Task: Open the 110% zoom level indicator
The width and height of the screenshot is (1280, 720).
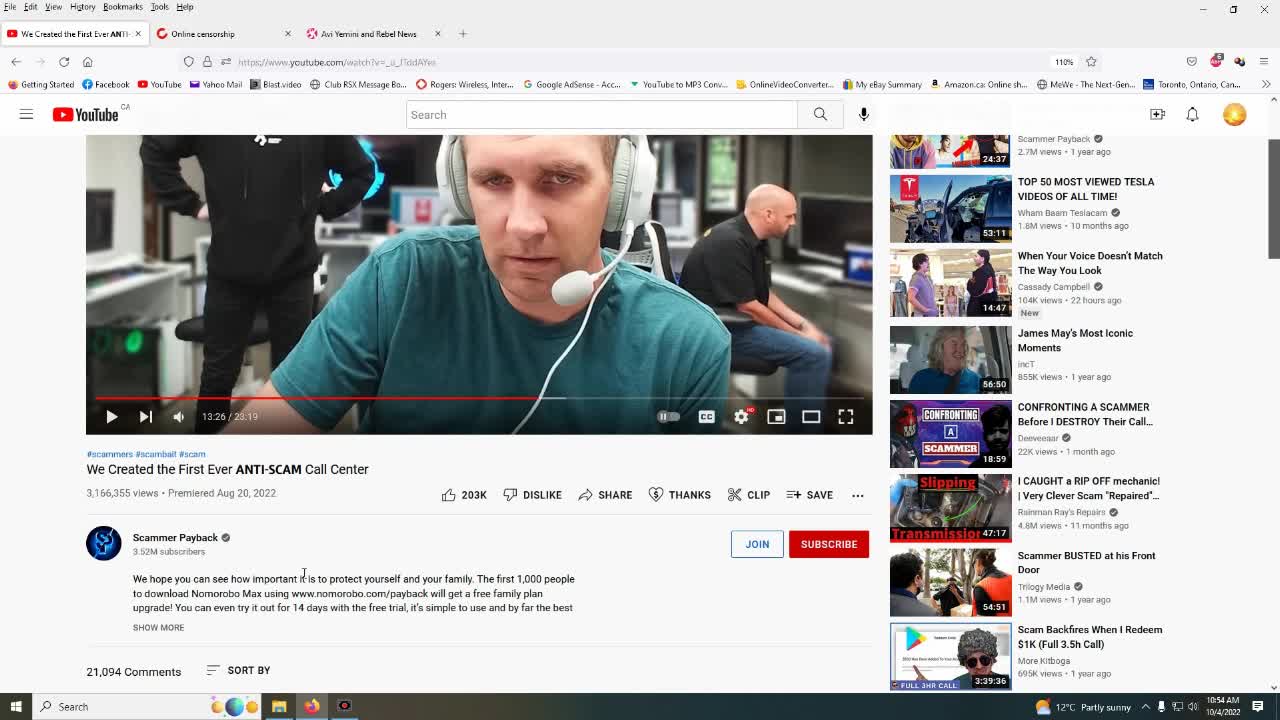Action: 1064,62
